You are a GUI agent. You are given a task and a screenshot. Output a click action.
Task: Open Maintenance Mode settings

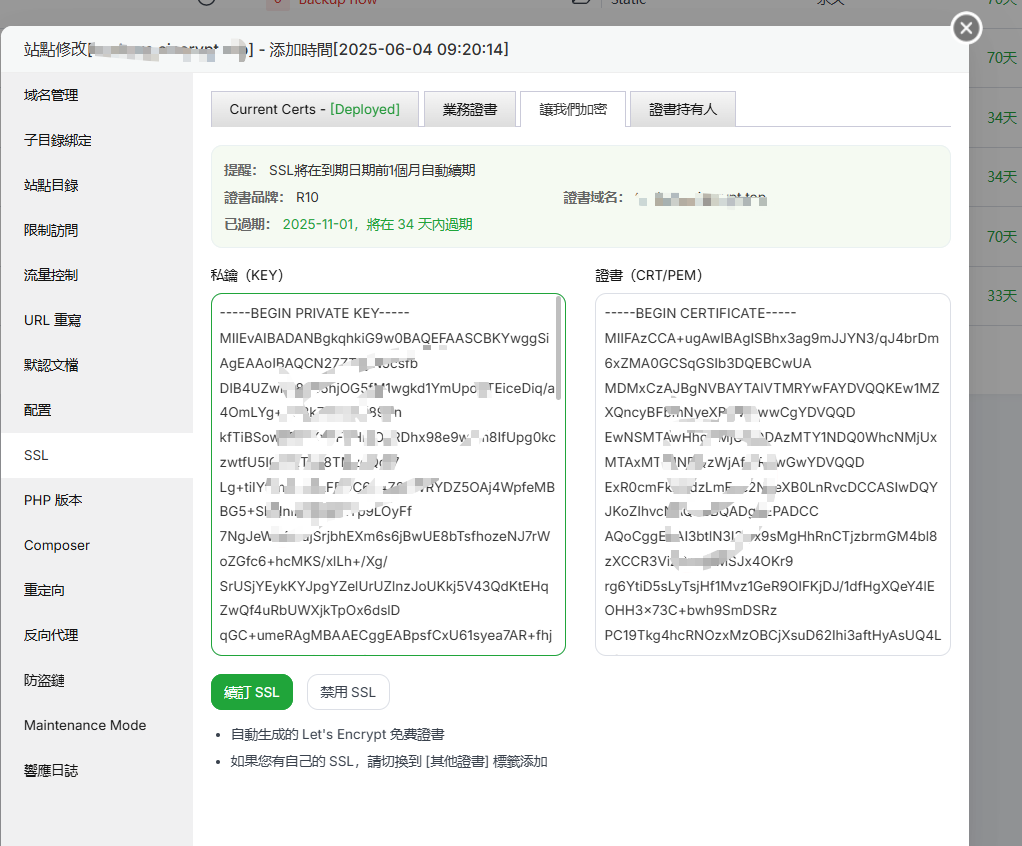85,726
